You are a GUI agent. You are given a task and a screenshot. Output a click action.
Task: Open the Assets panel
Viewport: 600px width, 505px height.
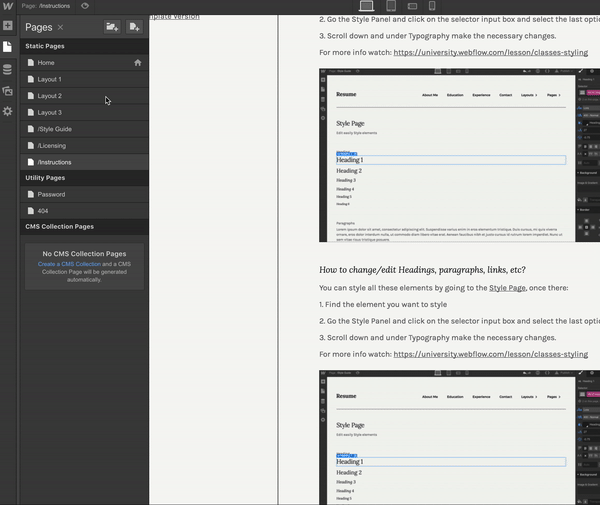[x=8, y=90]
